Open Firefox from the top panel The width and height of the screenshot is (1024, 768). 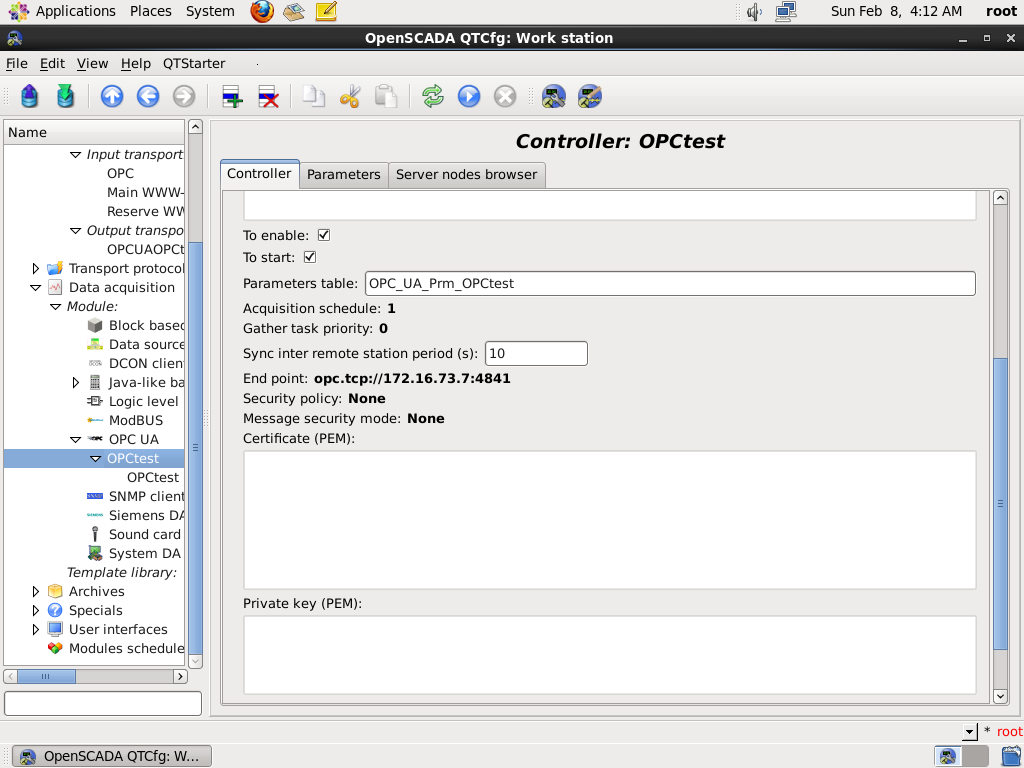pyautogui.click(x=262, y=12)
